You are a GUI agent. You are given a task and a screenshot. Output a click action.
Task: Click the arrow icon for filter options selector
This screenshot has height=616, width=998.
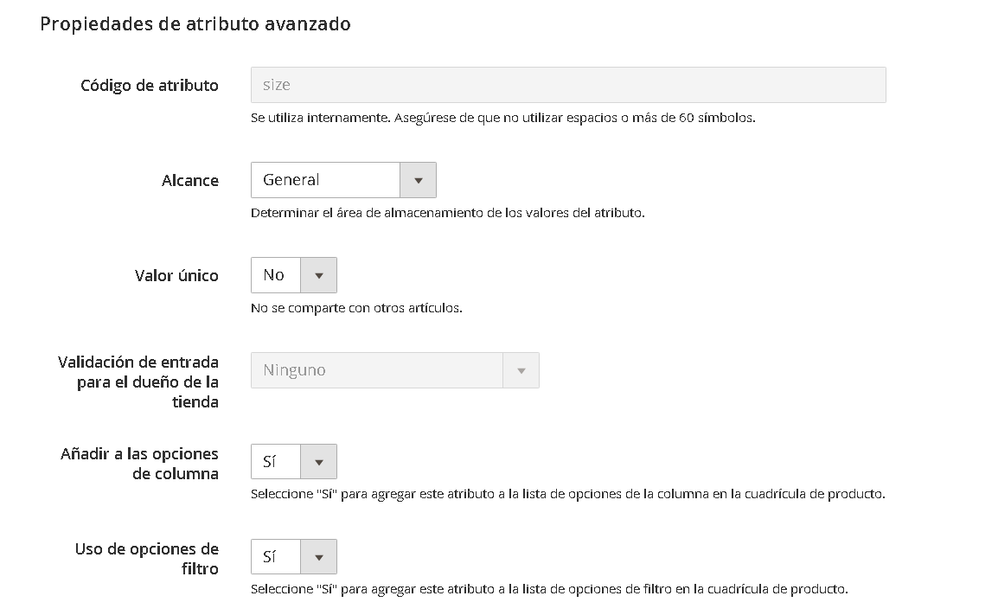[x=319, y=557]
